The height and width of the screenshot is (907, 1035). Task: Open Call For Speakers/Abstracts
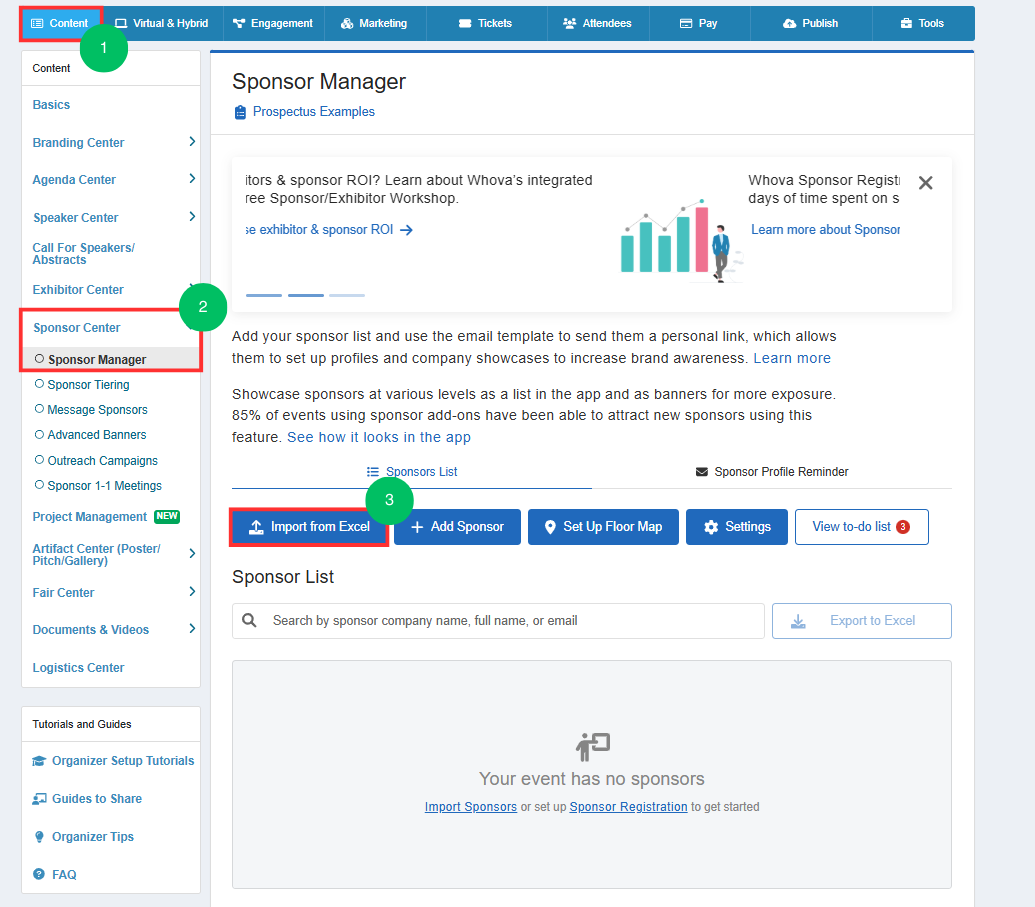coord(84,253)
